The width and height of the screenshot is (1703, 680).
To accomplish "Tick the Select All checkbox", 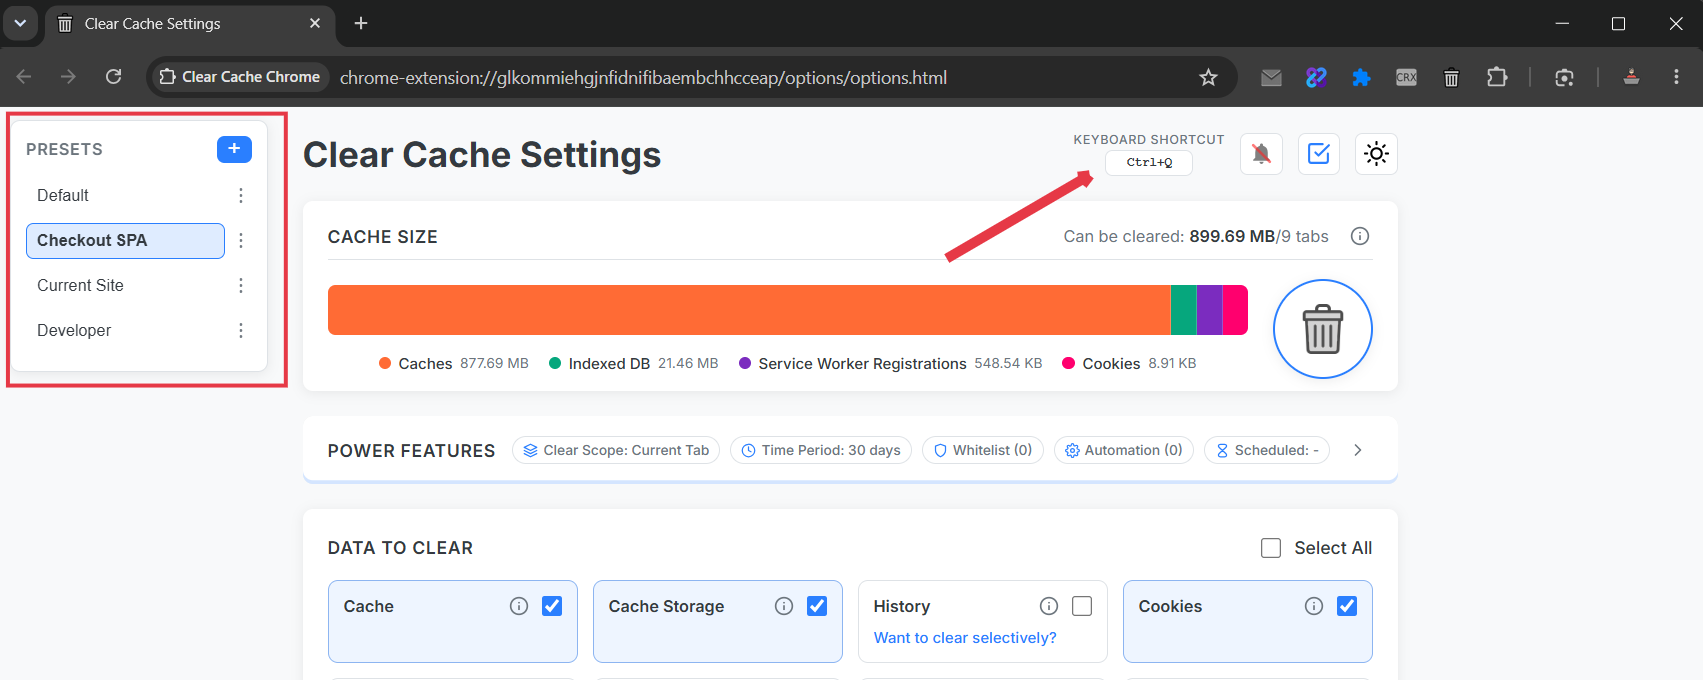I will 1271,548.
